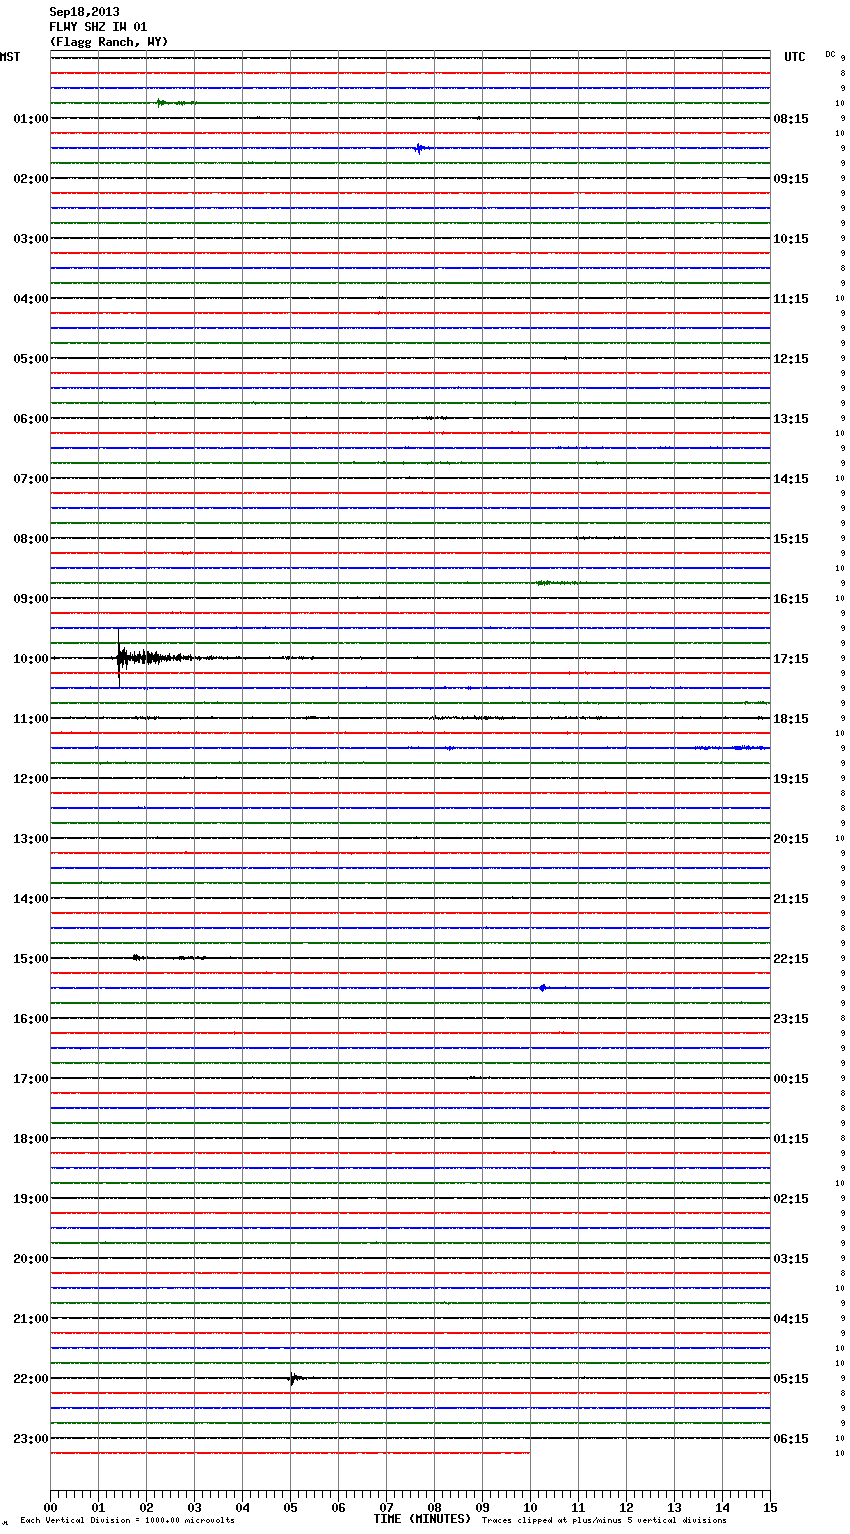The image size is (850, 1534).
Task: Select the 01:00 MST time label
Action: [x=30, y=119]
